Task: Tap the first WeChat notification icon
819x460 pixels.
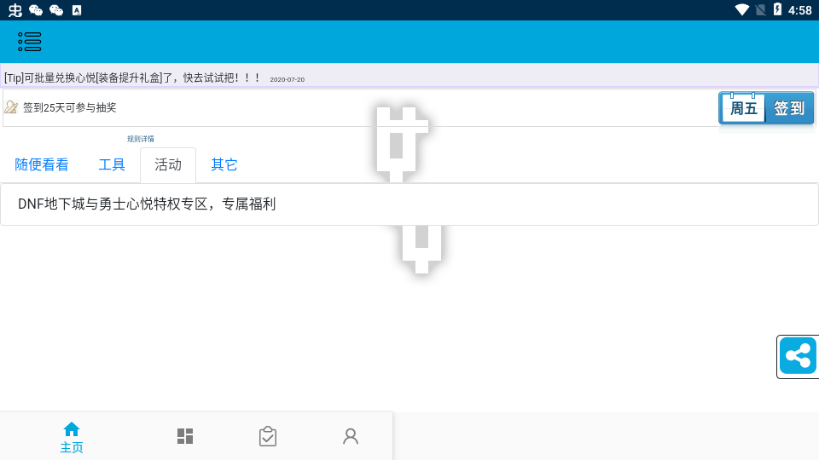Action: 36,10
